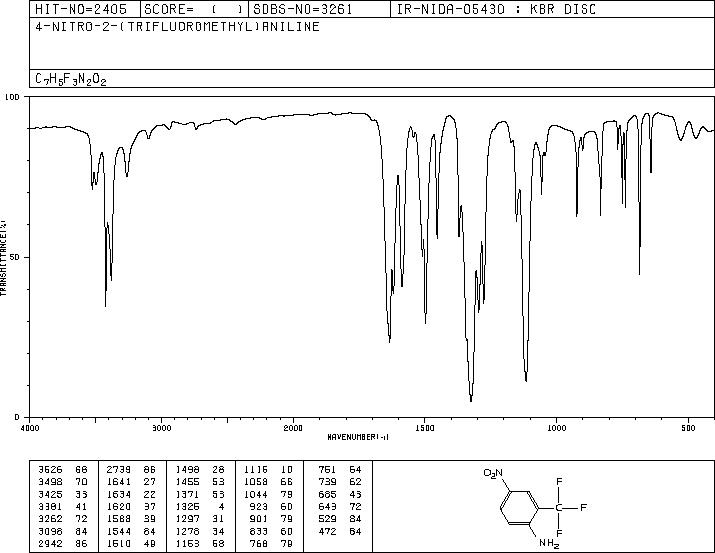Click the TRANSMITTANCE(%) y-axis label

coord(3,258)
